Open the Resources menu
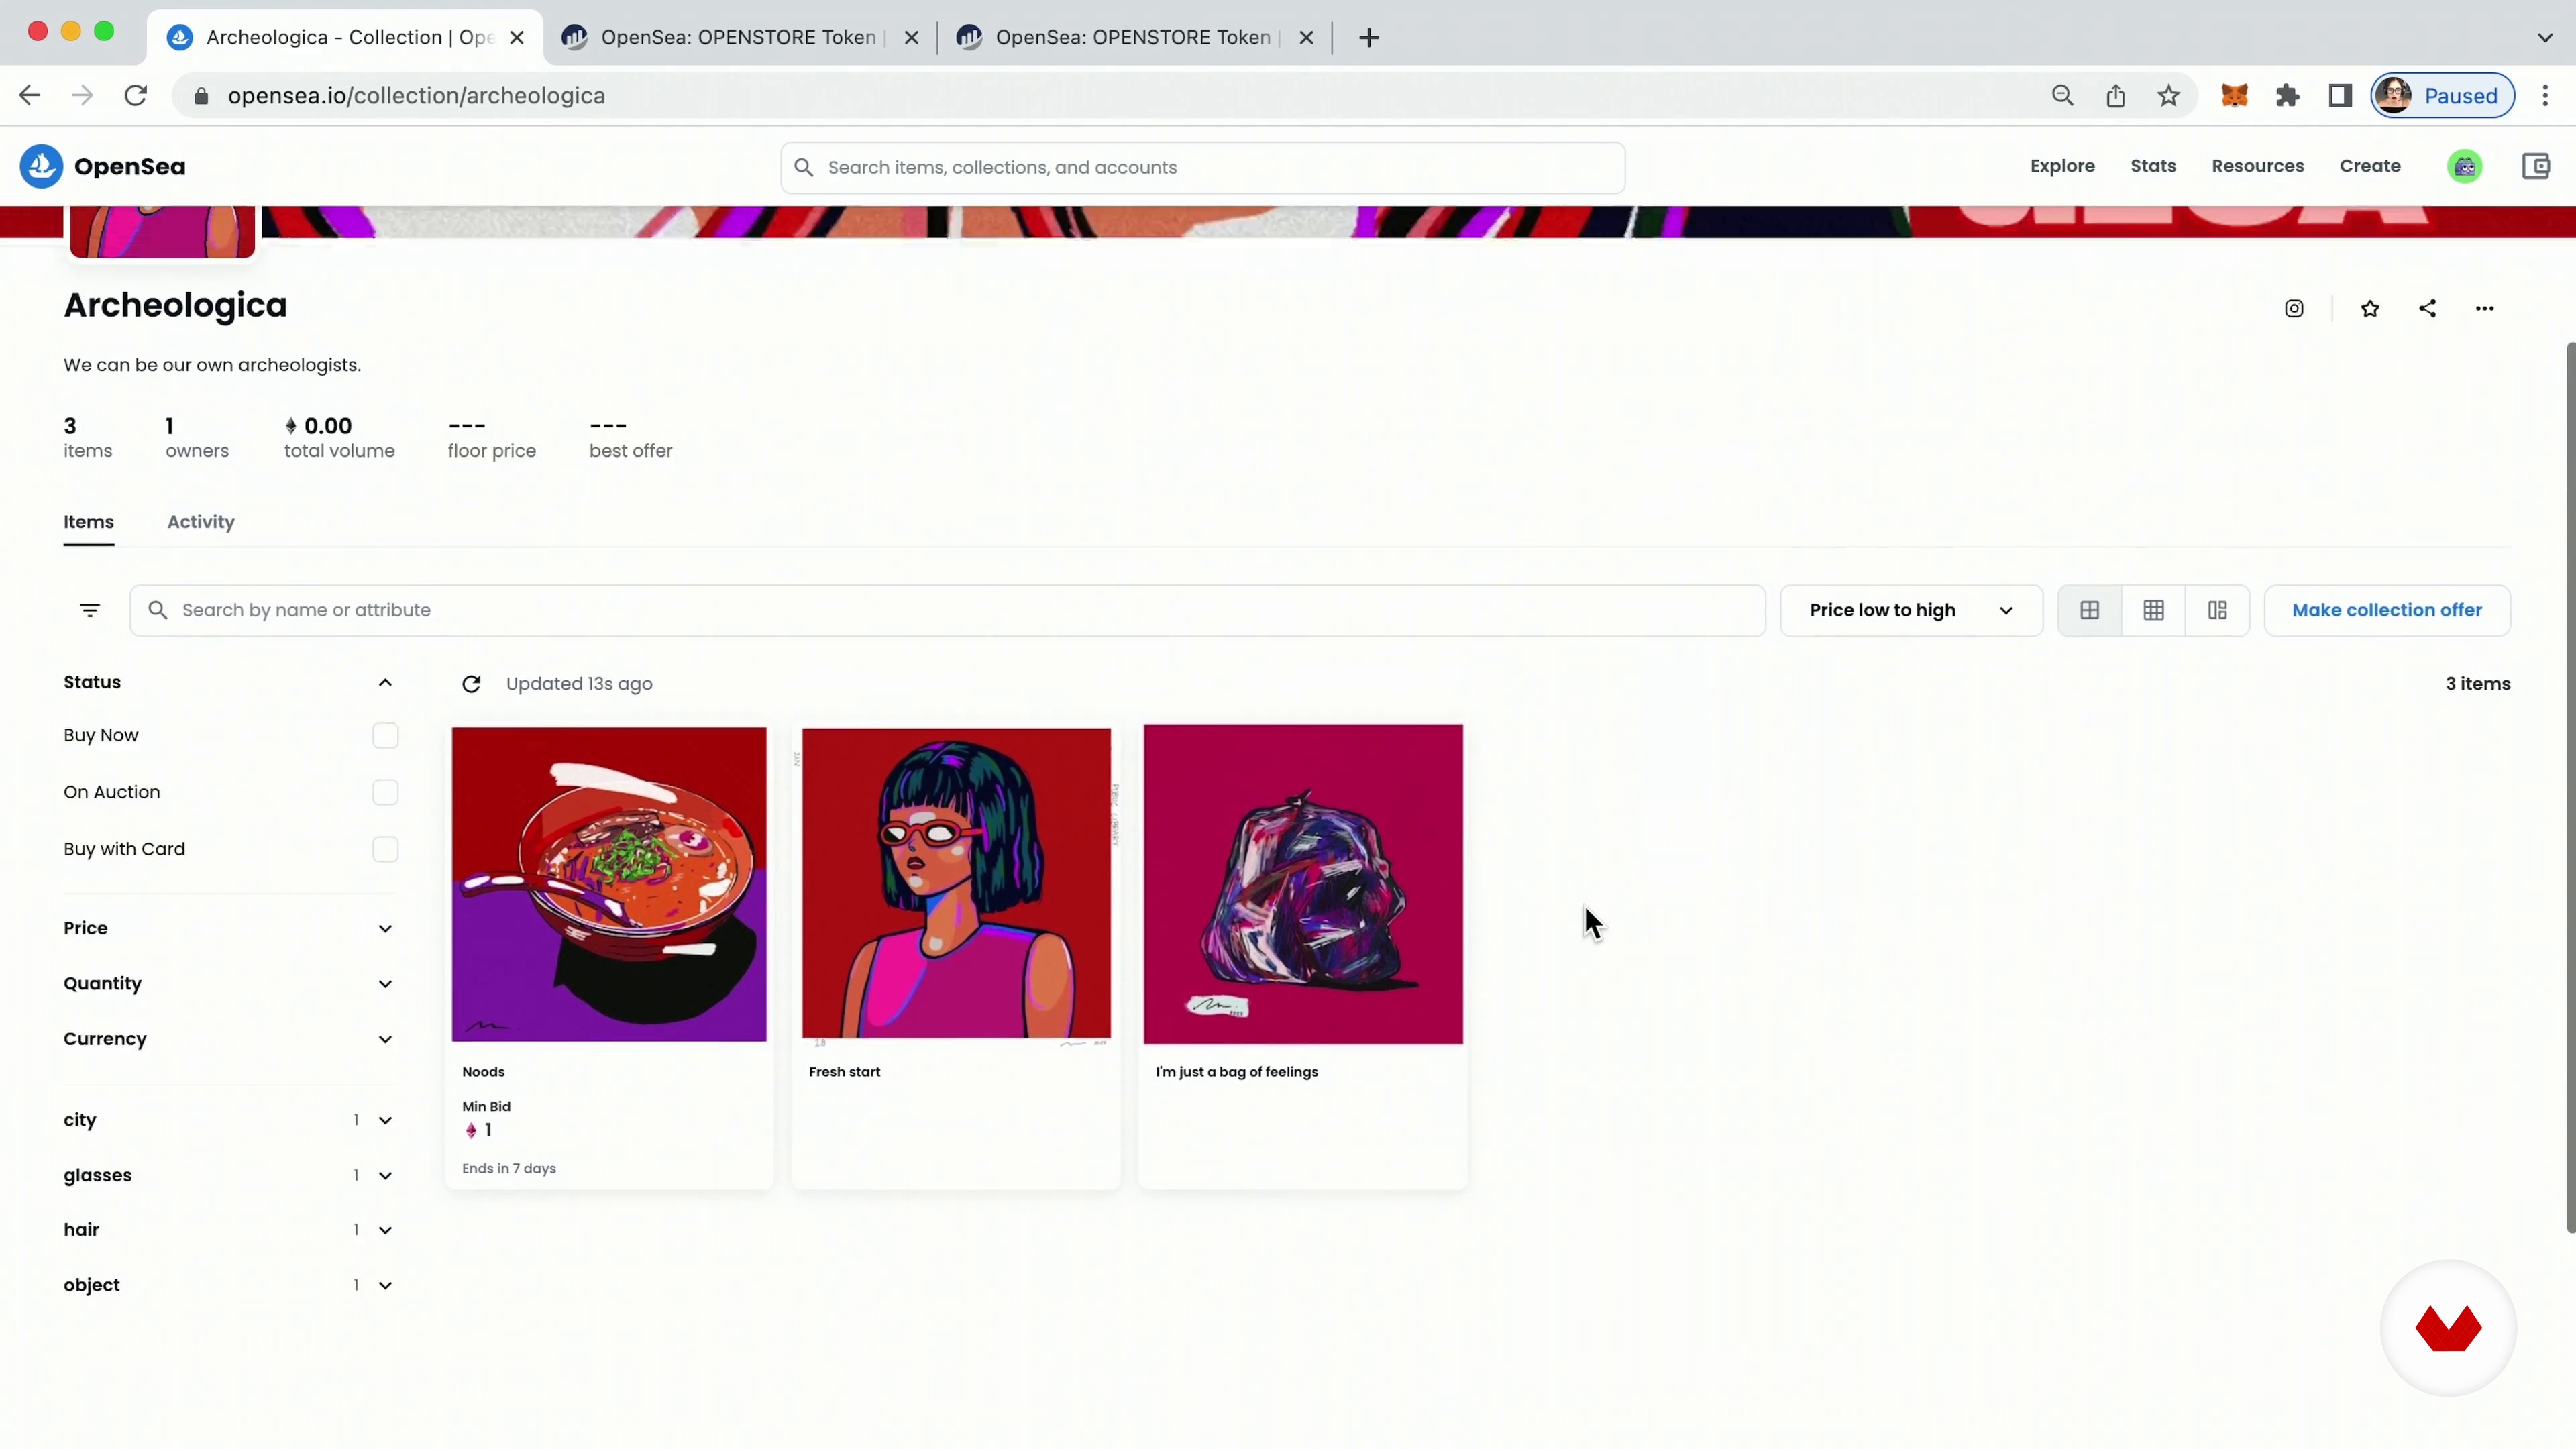Screen dimensions: 2576x1449 click(x=2257, y=166)
